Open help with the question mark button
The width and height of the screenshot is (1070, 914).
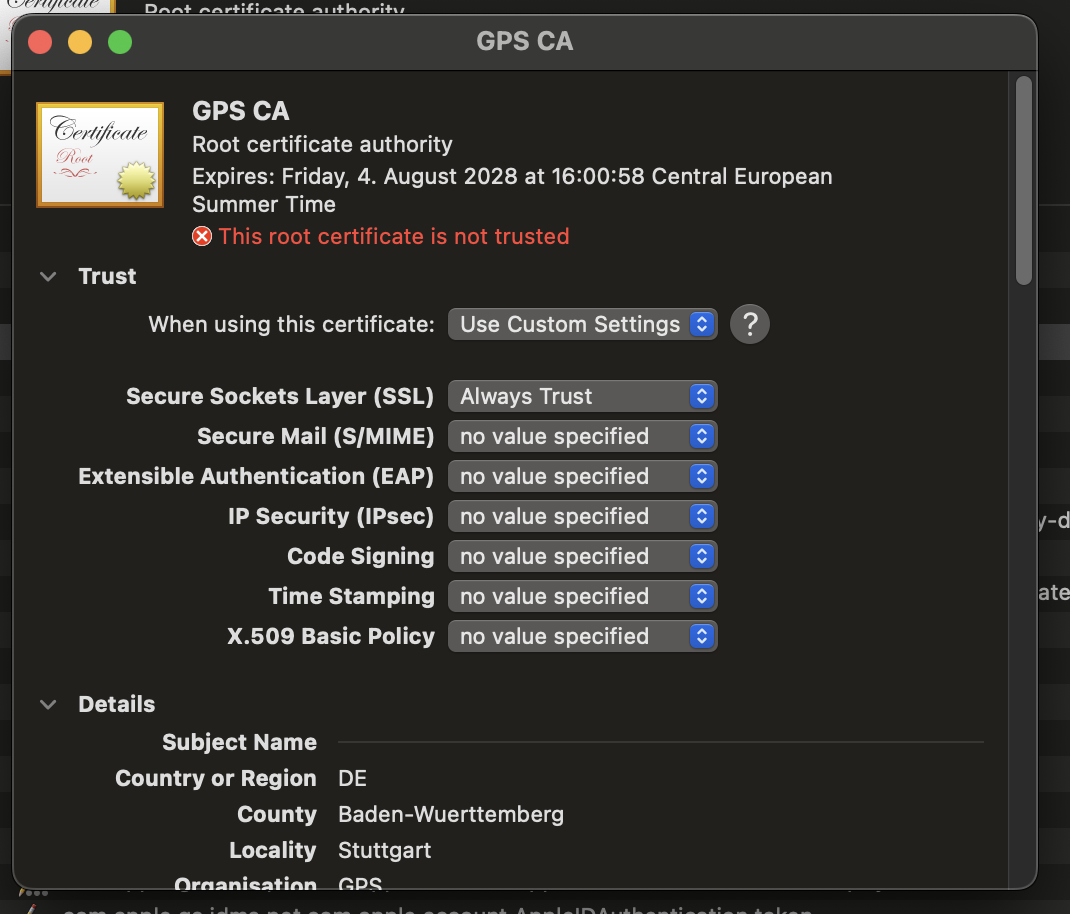pyautogui.click(x=749, y=325)
